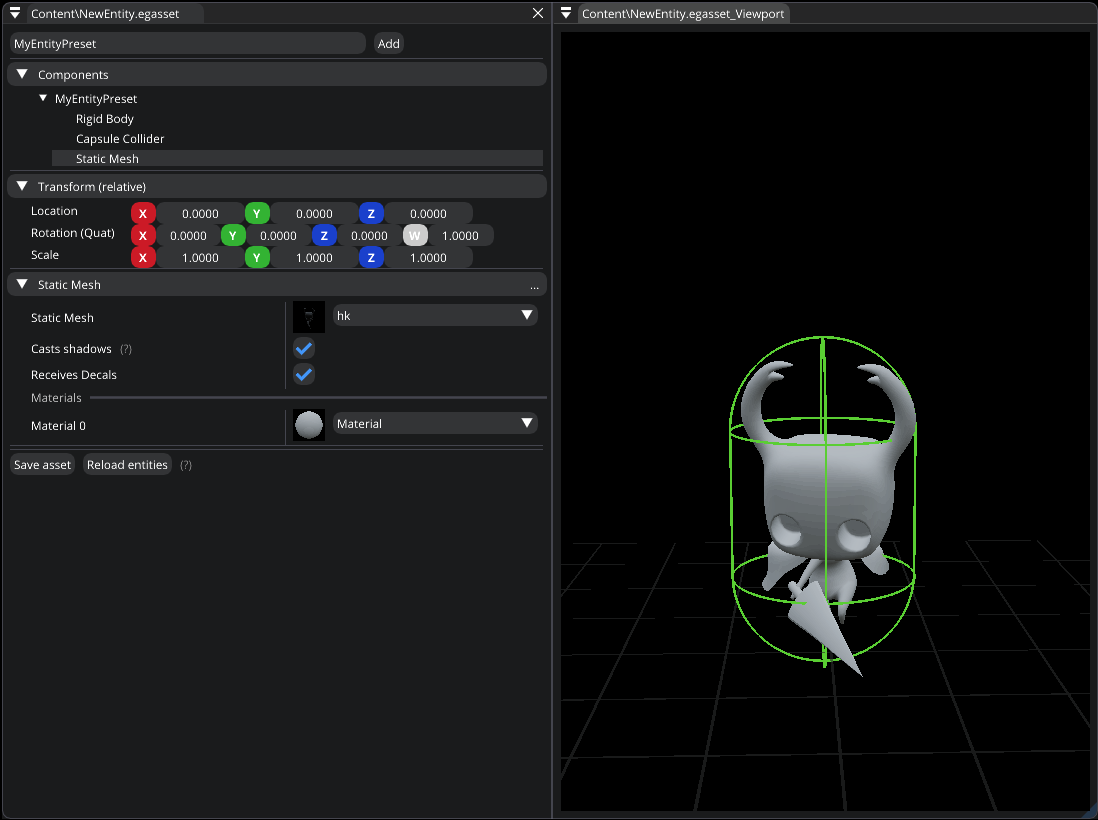The width and height of the screenshot is (1098, 820).
Task: Click the W badge of Rotation
Action: [x=415, y=235]
